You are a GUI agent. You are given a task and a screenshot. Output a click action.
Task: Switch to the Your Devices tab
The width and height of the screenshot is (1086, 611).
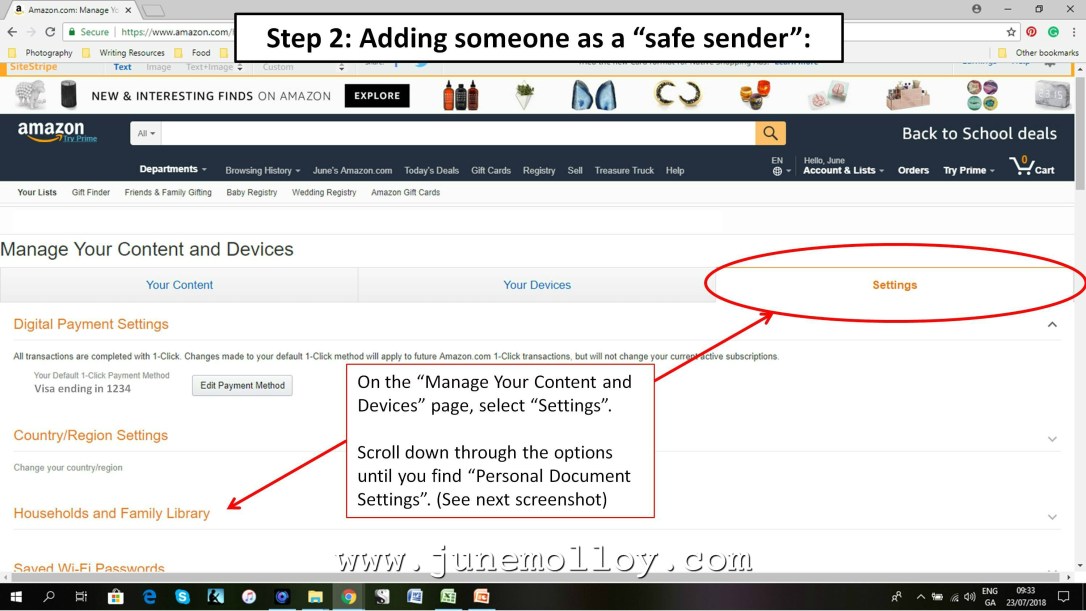coord(537,285)
